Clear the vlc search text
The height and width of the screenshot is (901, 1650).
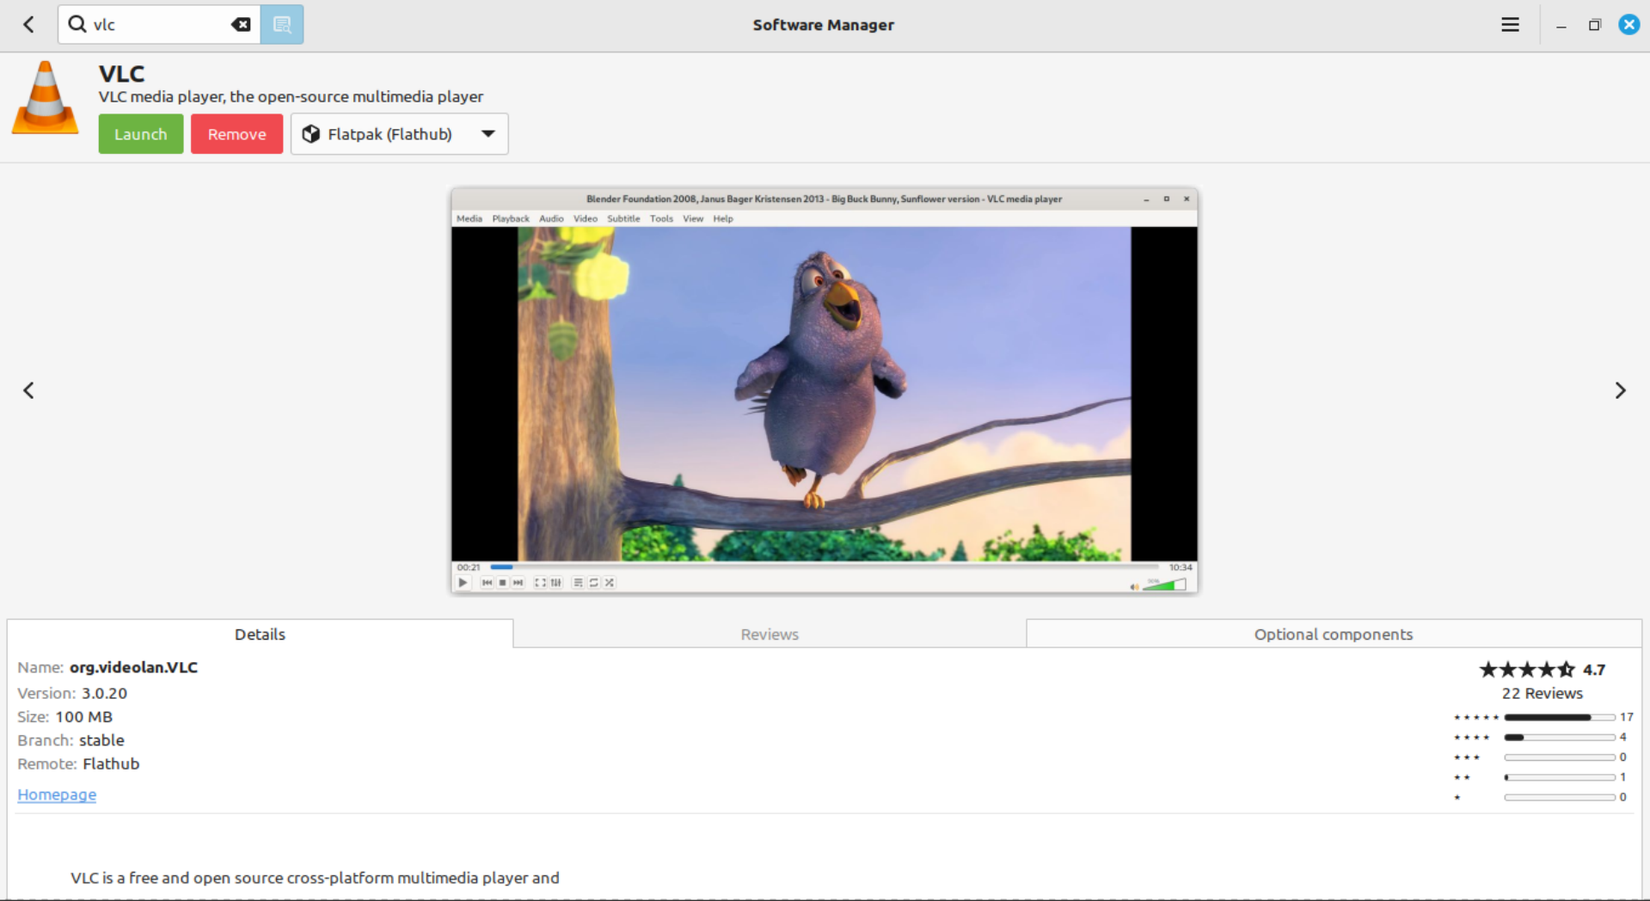tap(241, 24)
